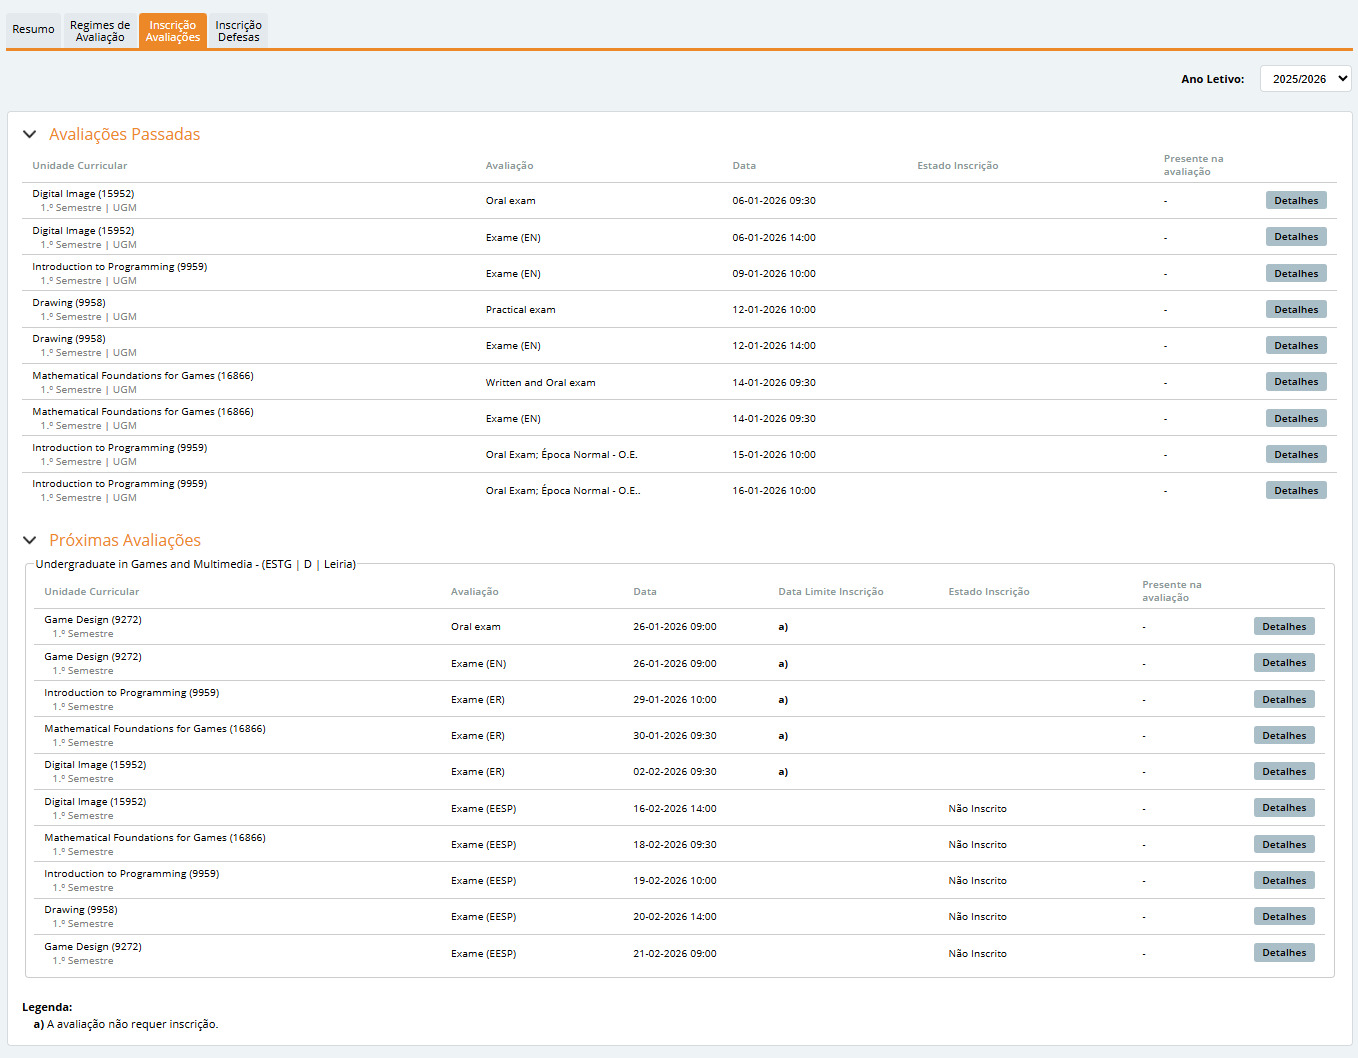Open the Ano Letivo 2025/2026 dropdown

[x=1305, y=79]
